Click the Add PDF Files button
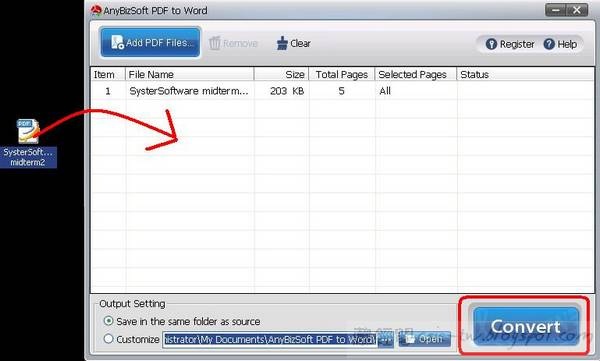The height and width of the screenshot is (361, 600). pos(150,42)
